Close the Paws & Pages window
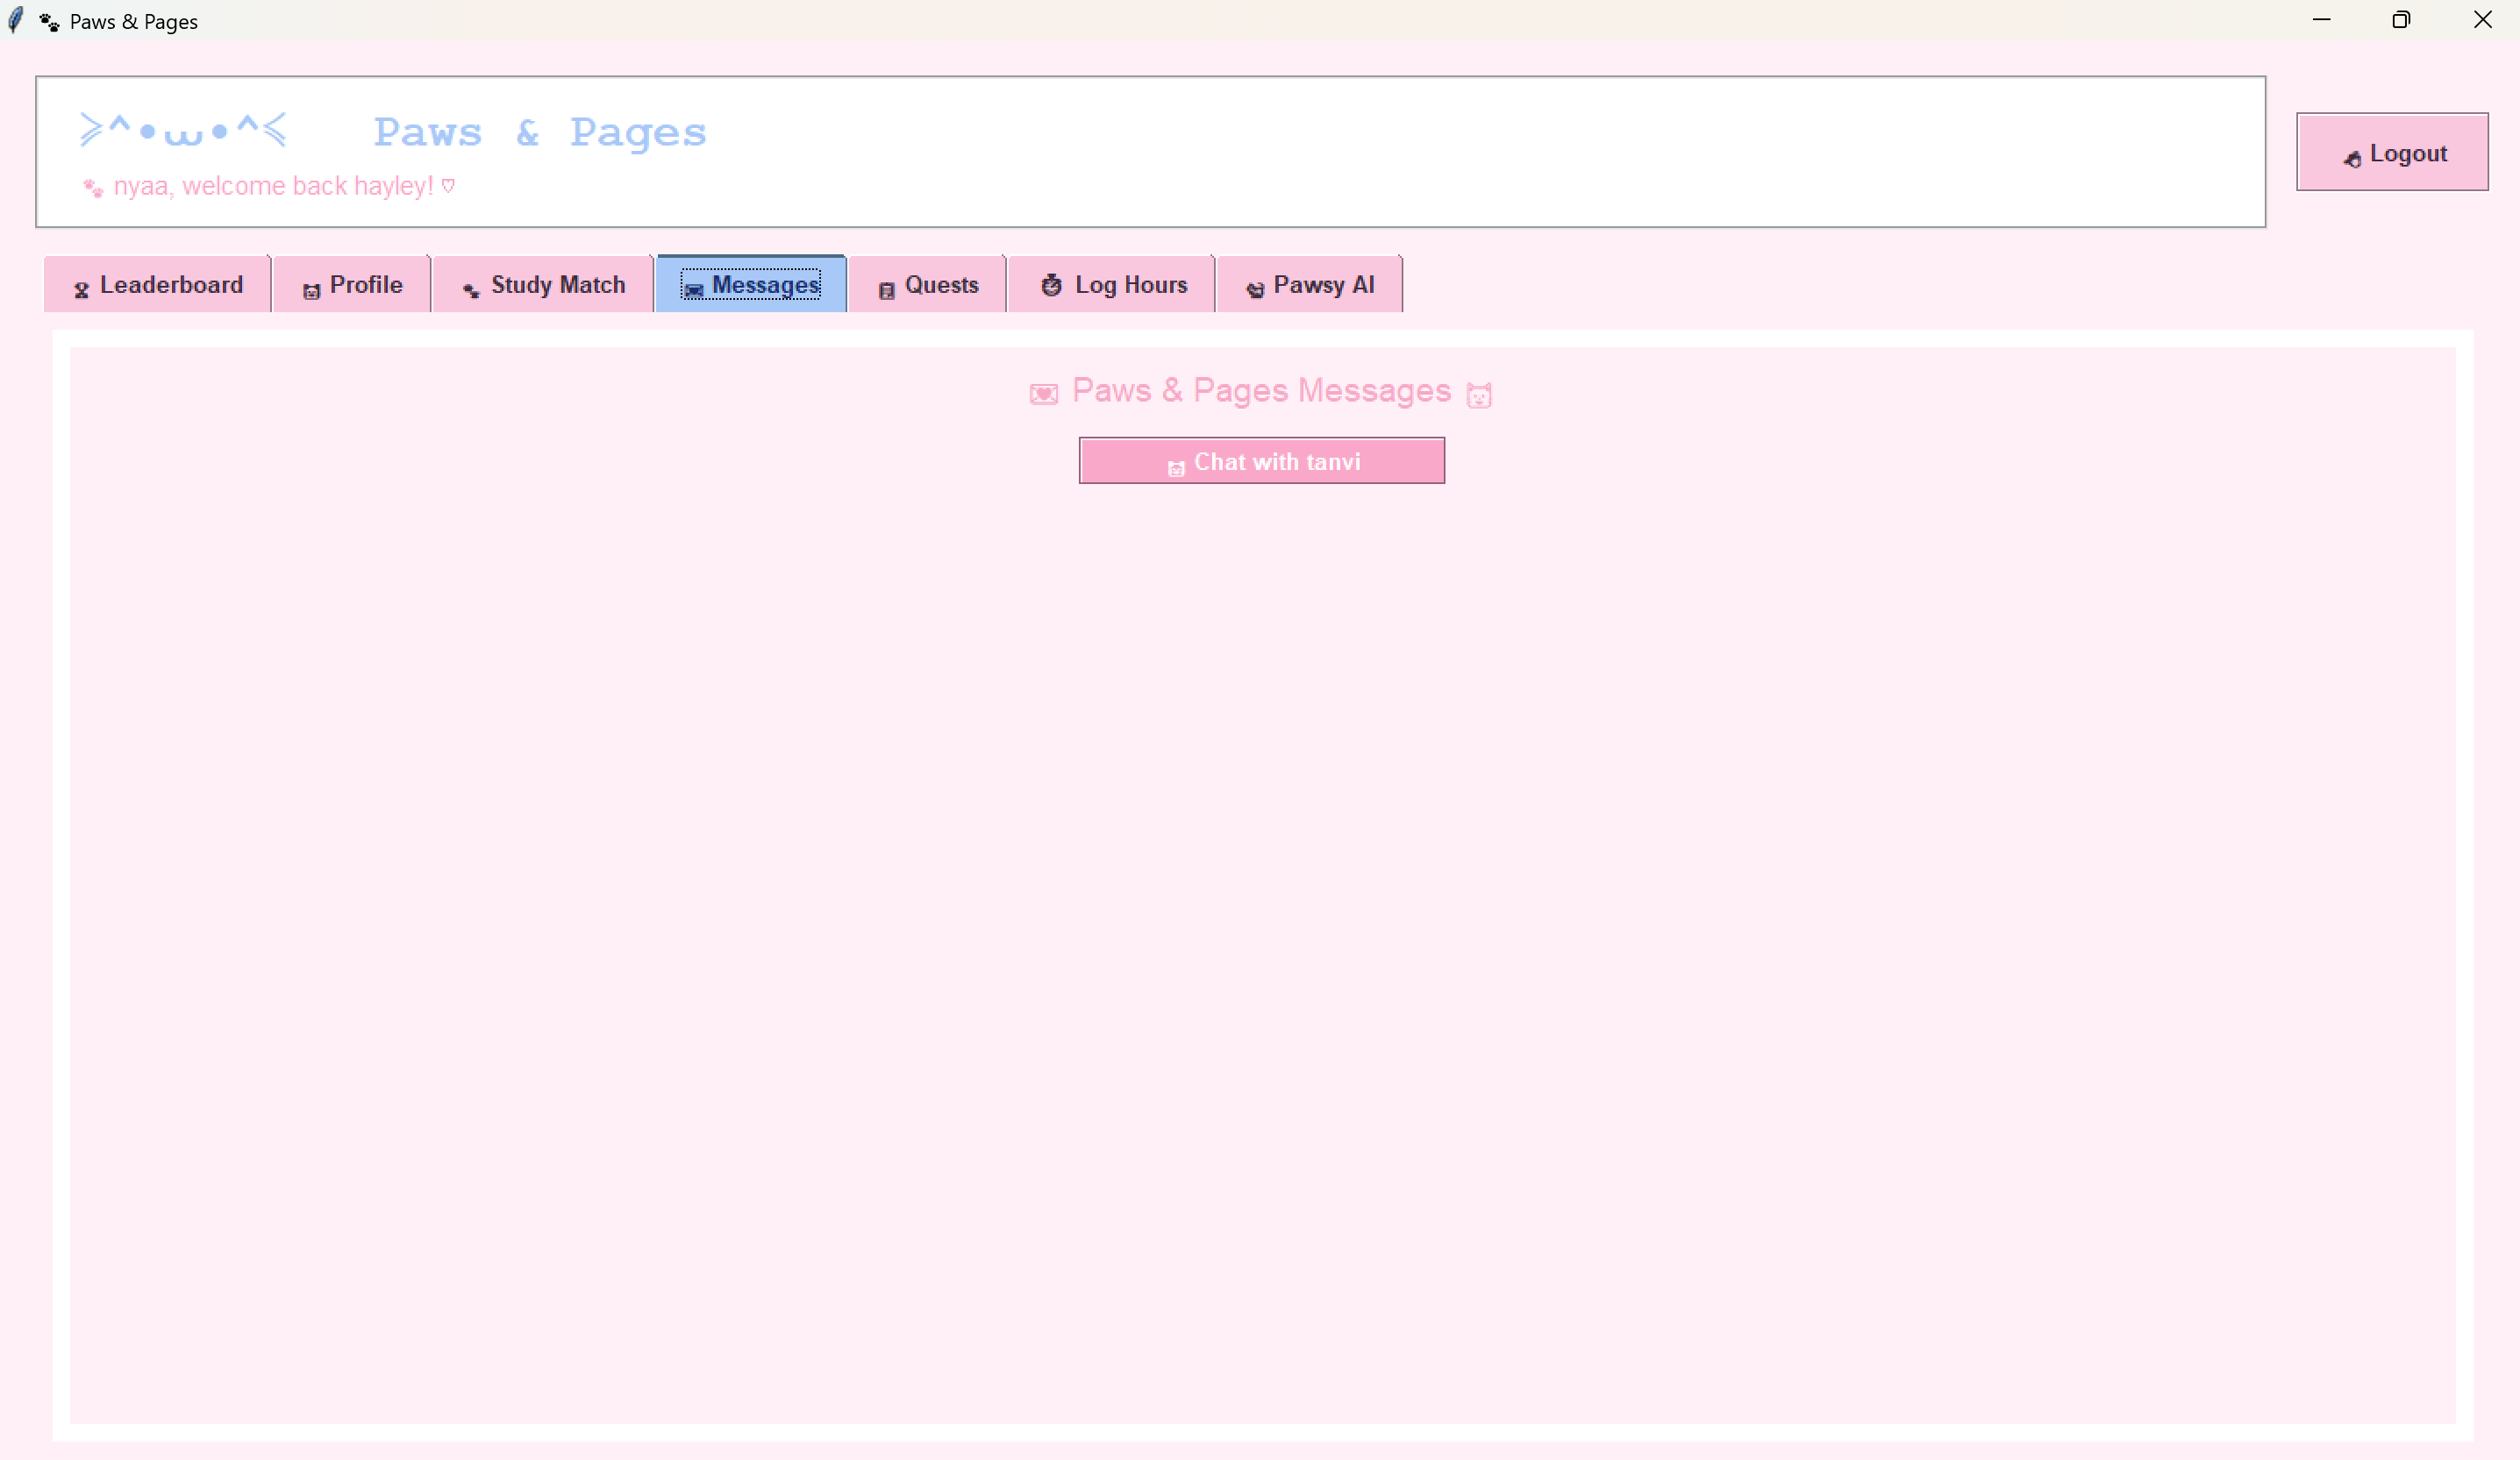 [2482, 20]
